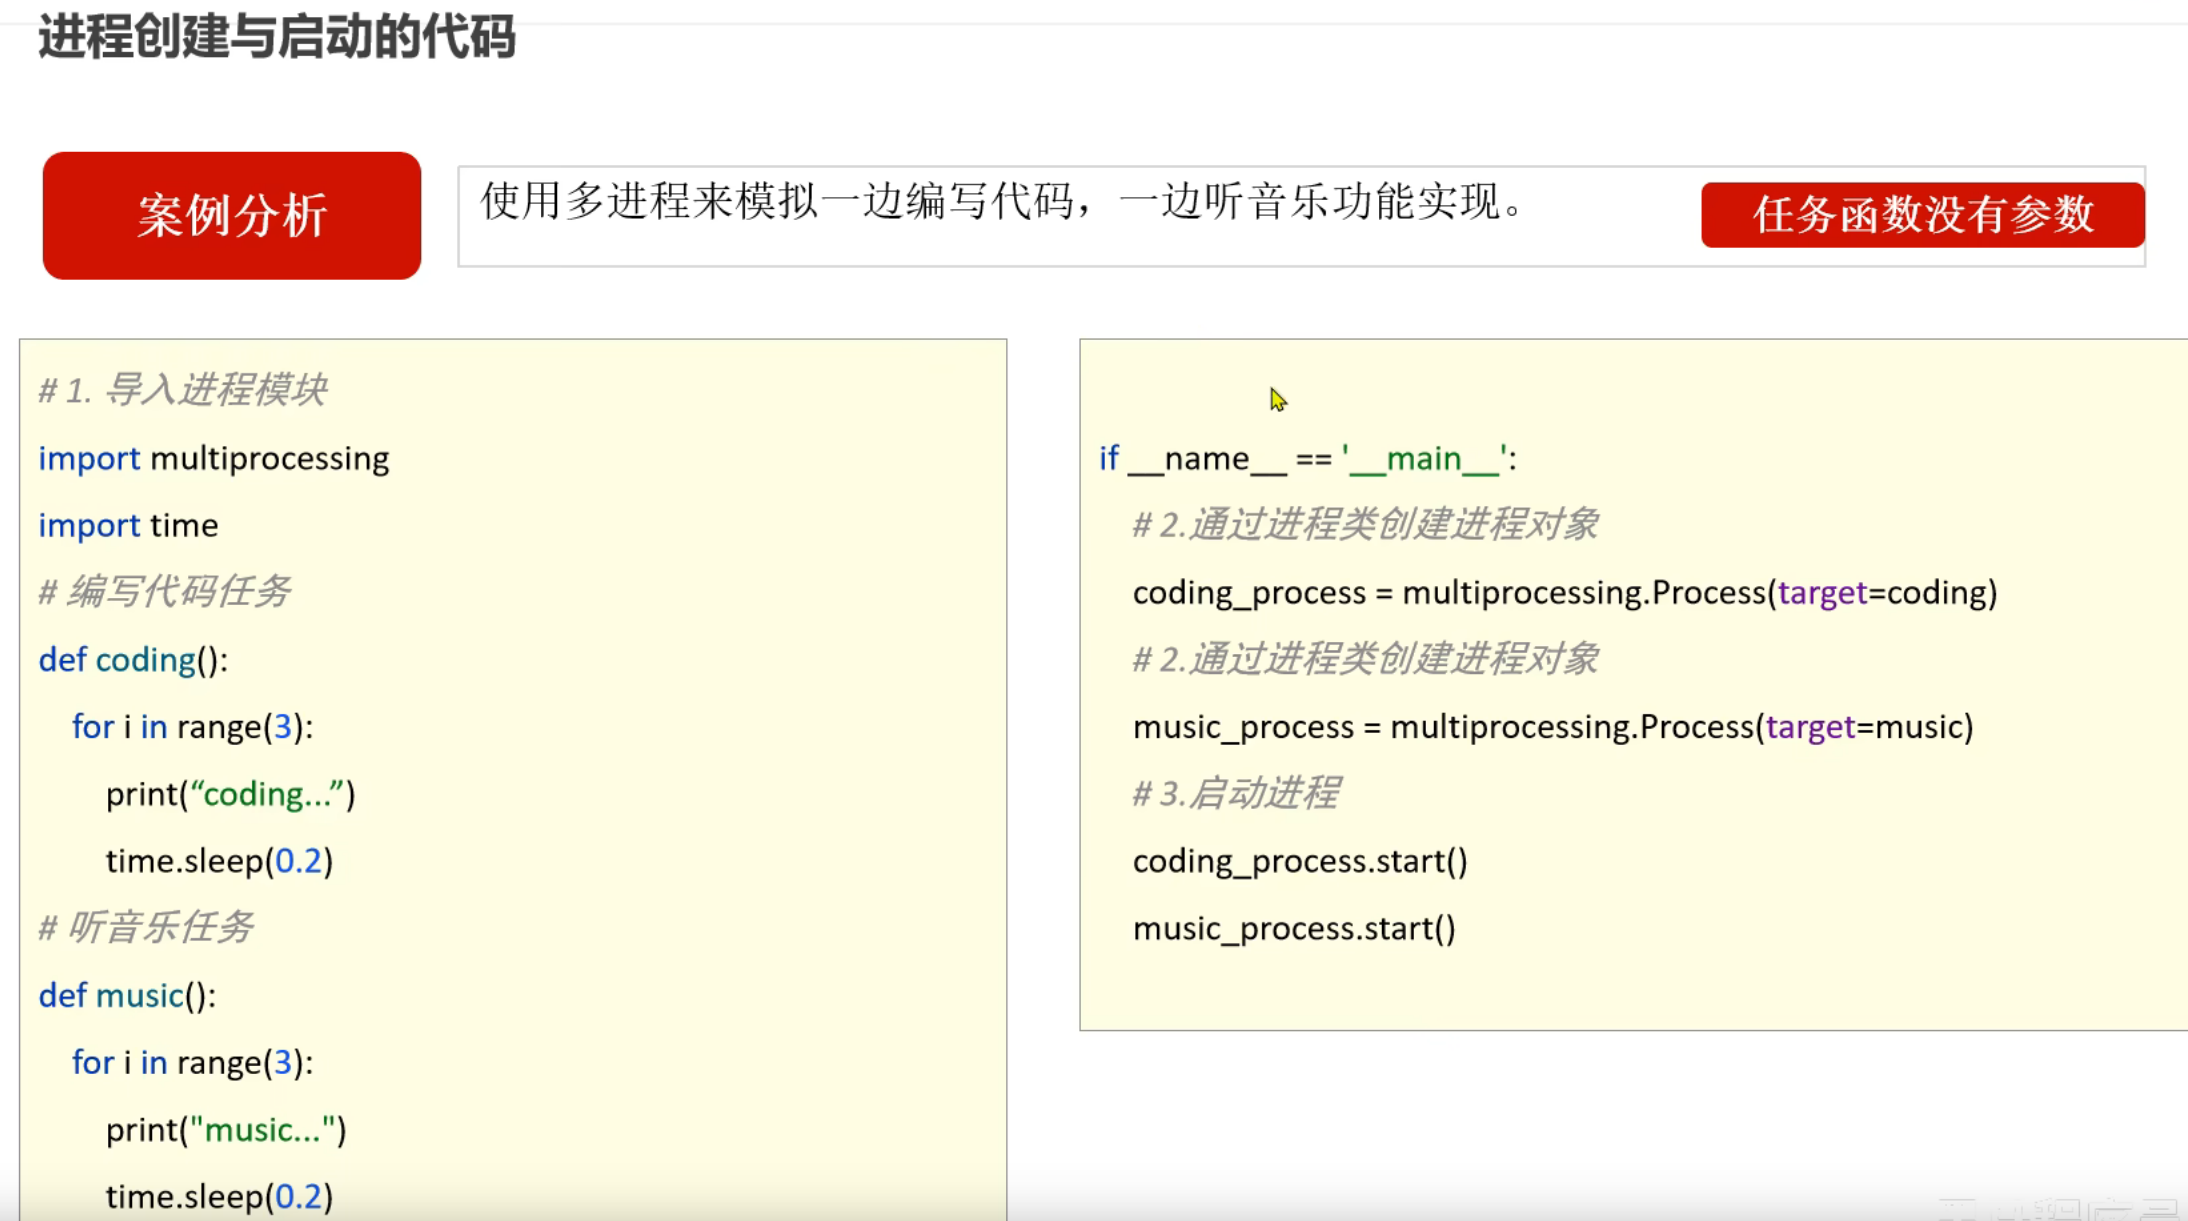Image resolution: width=2188 pixels, height=1221 pixels.
Task: Click the red 任务函数没有参数 badge
Action: 1922,214
